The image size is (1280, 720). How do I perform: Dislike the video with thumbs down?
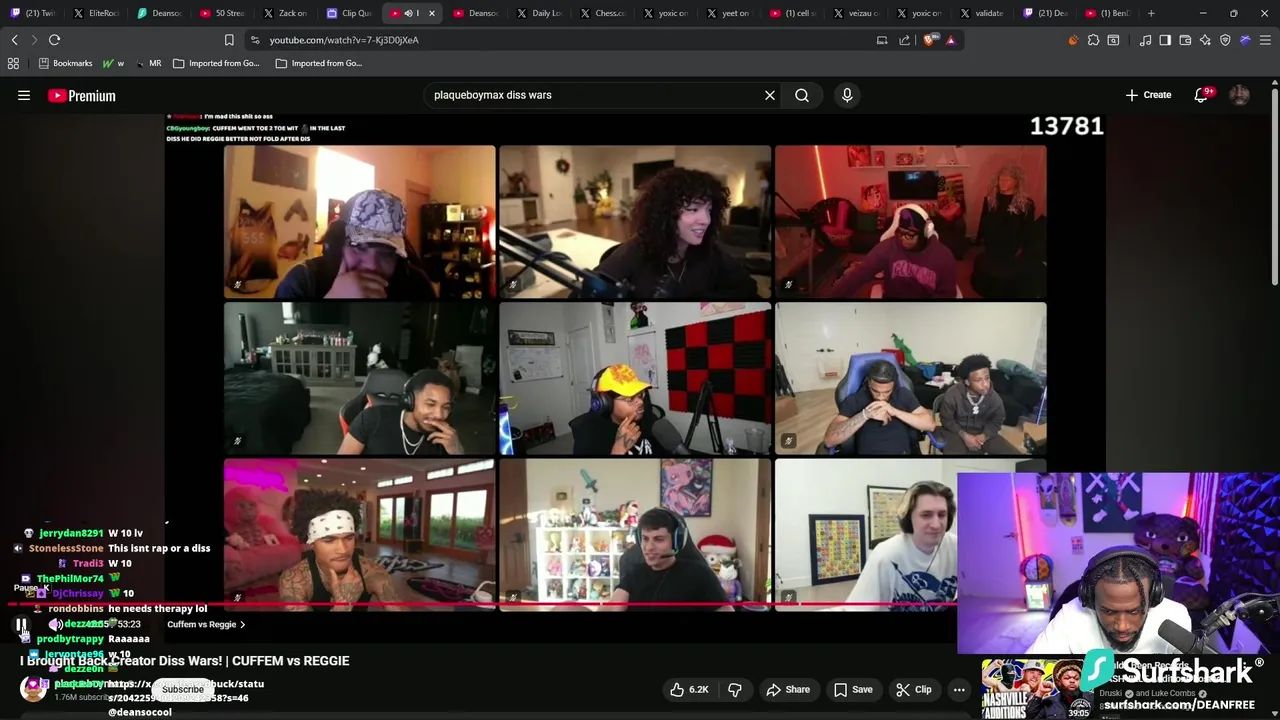coord(735,690)
